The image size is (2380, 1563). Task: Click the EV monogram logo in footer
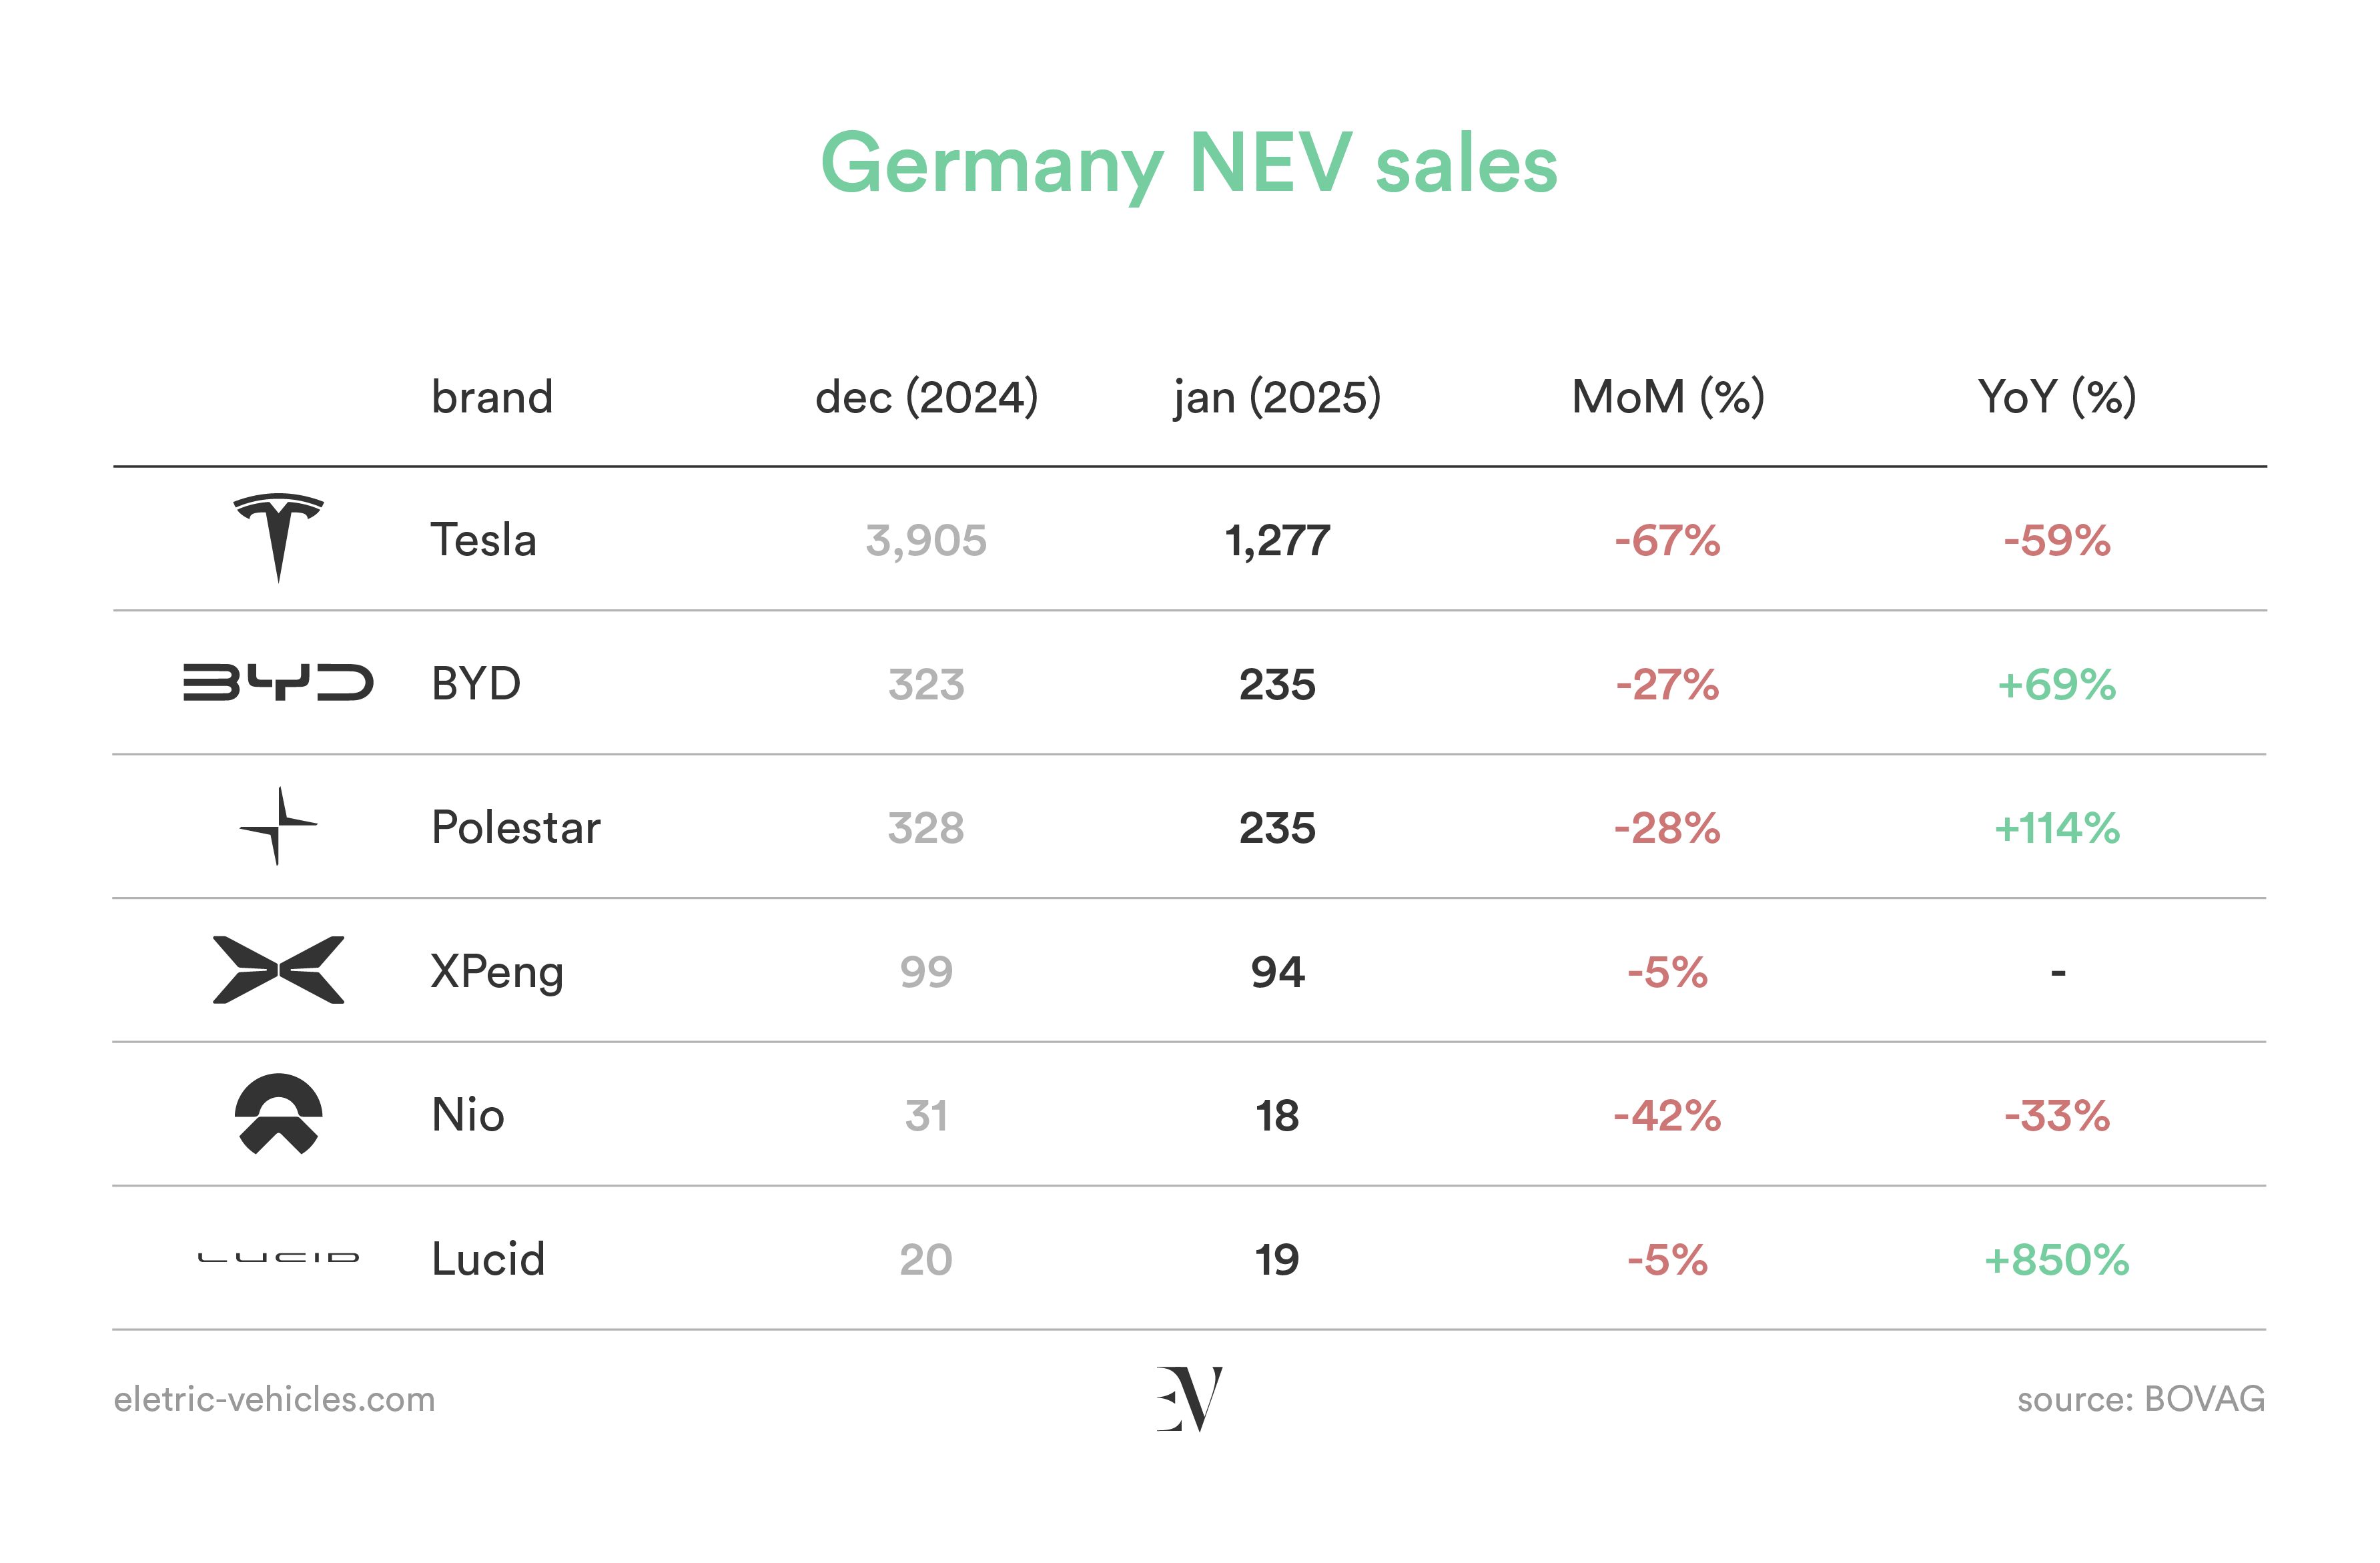click(1189, 1398)
